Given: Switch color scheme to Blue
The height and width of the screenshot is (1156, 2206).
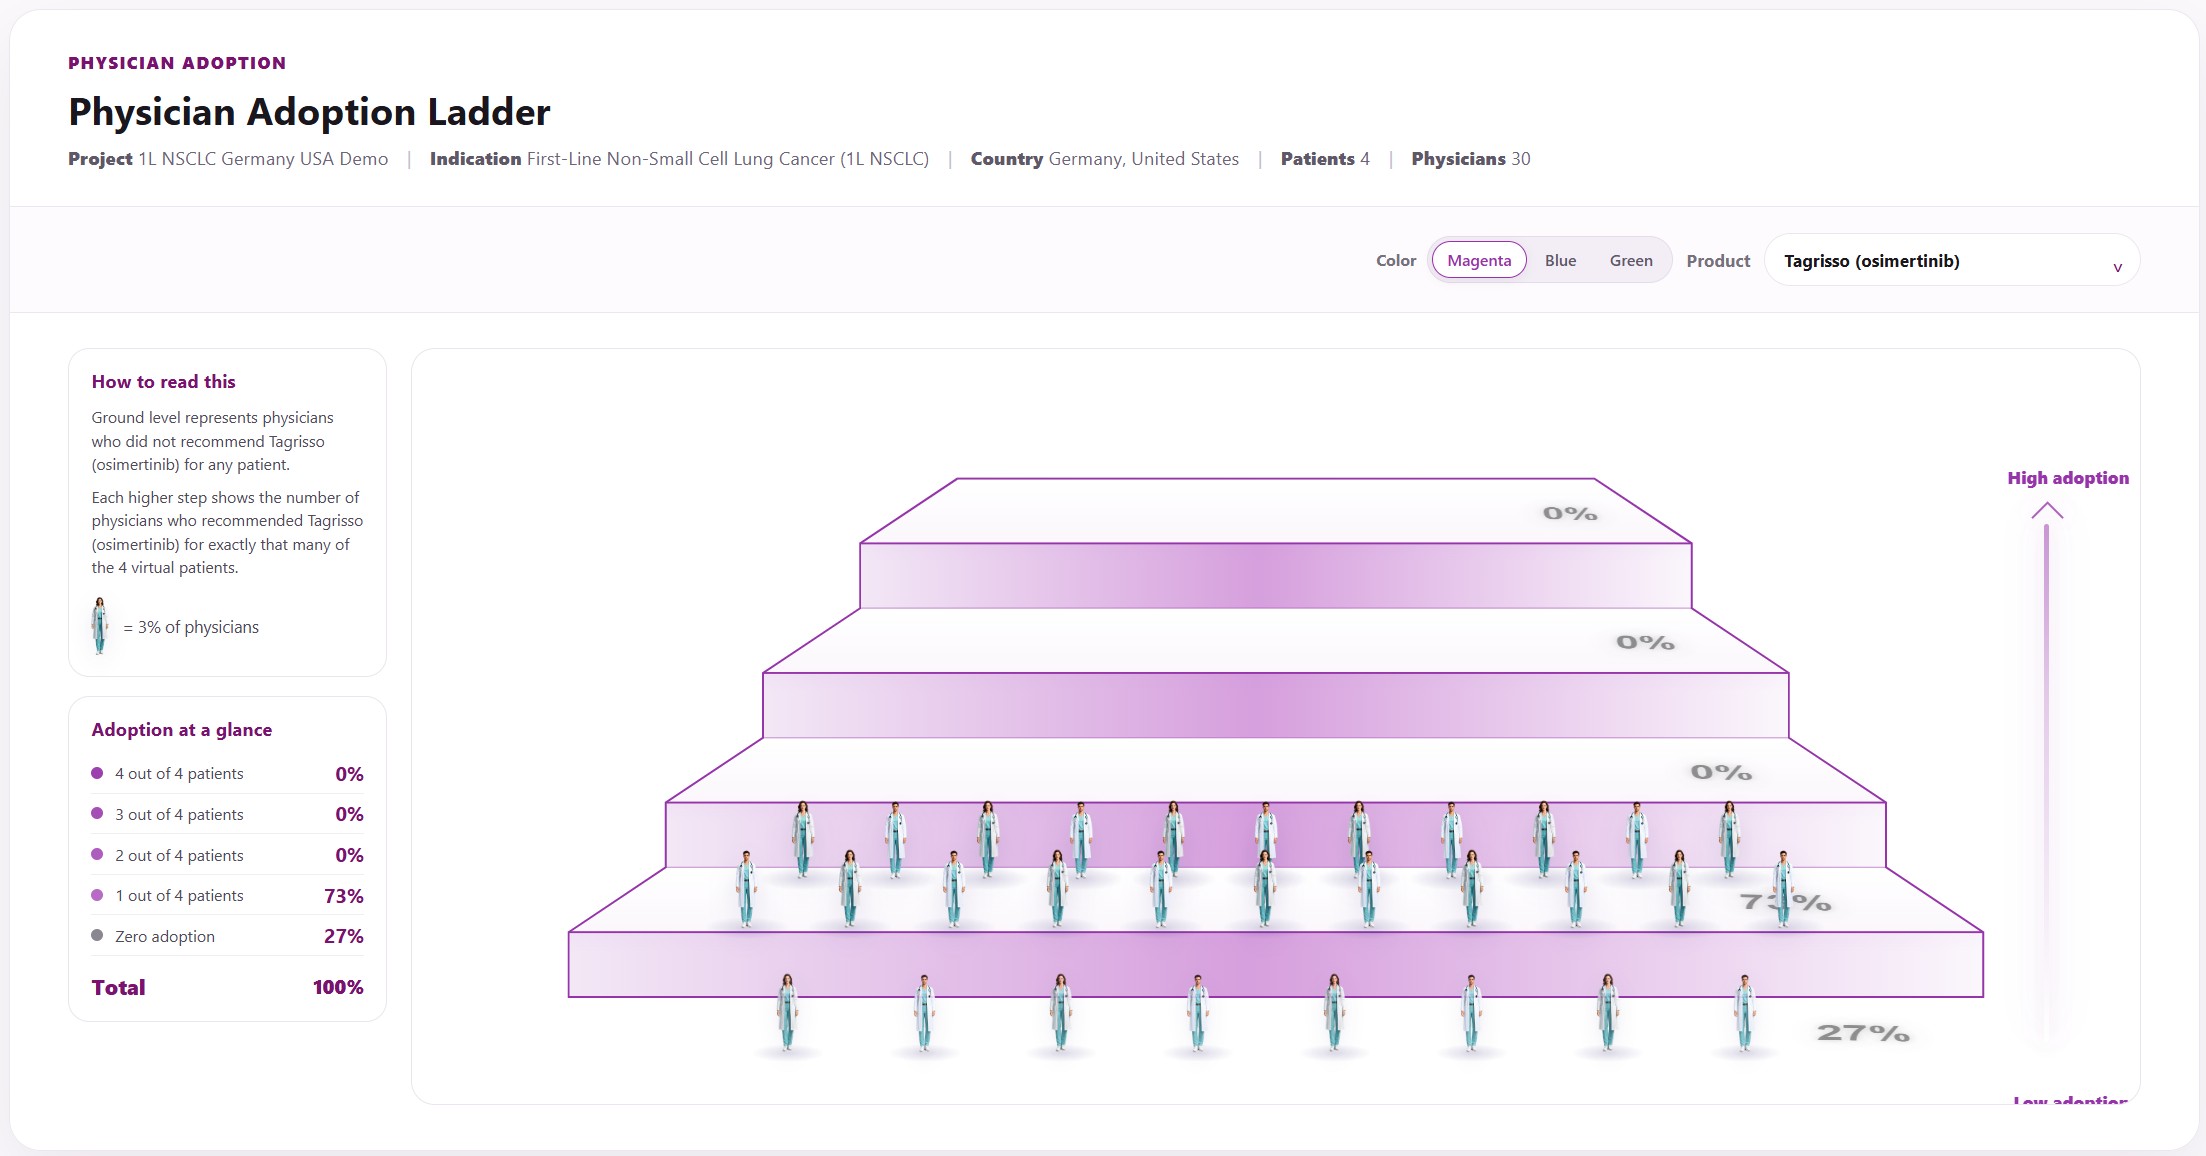Looking at the screenshot, I should click(1560, 260).
